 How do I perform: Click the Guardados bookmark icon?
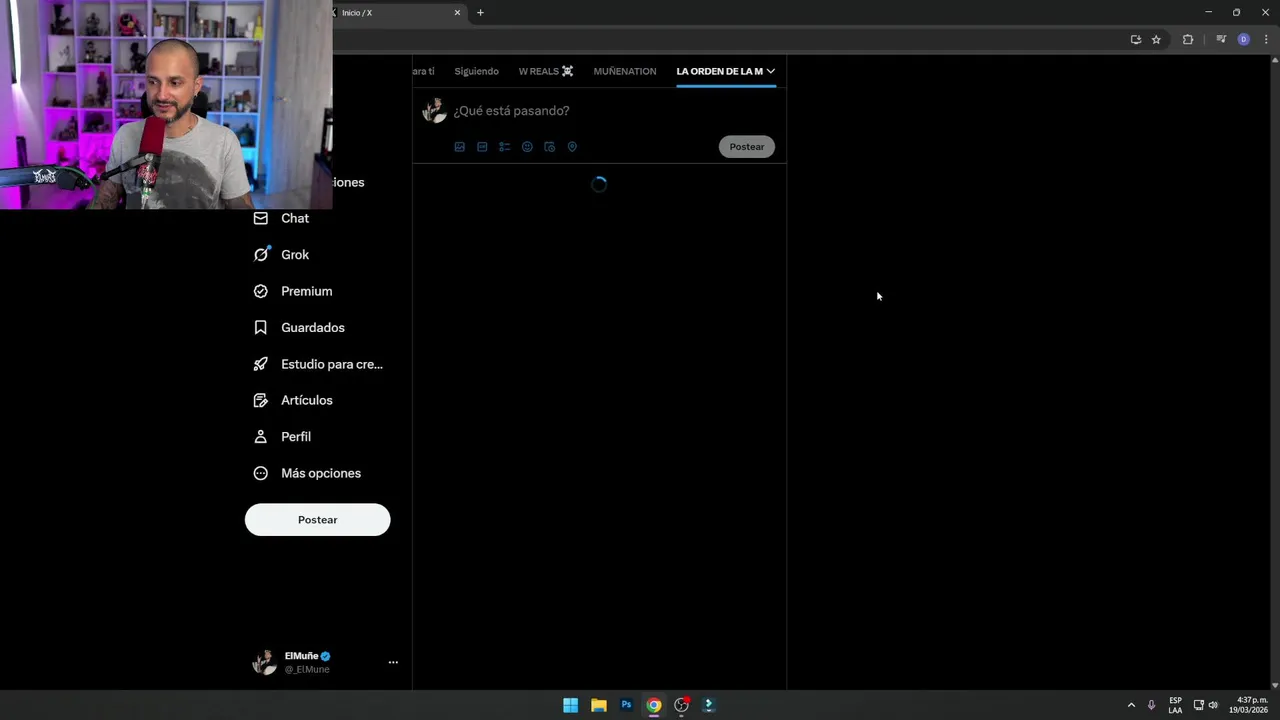tap(261, 327)
